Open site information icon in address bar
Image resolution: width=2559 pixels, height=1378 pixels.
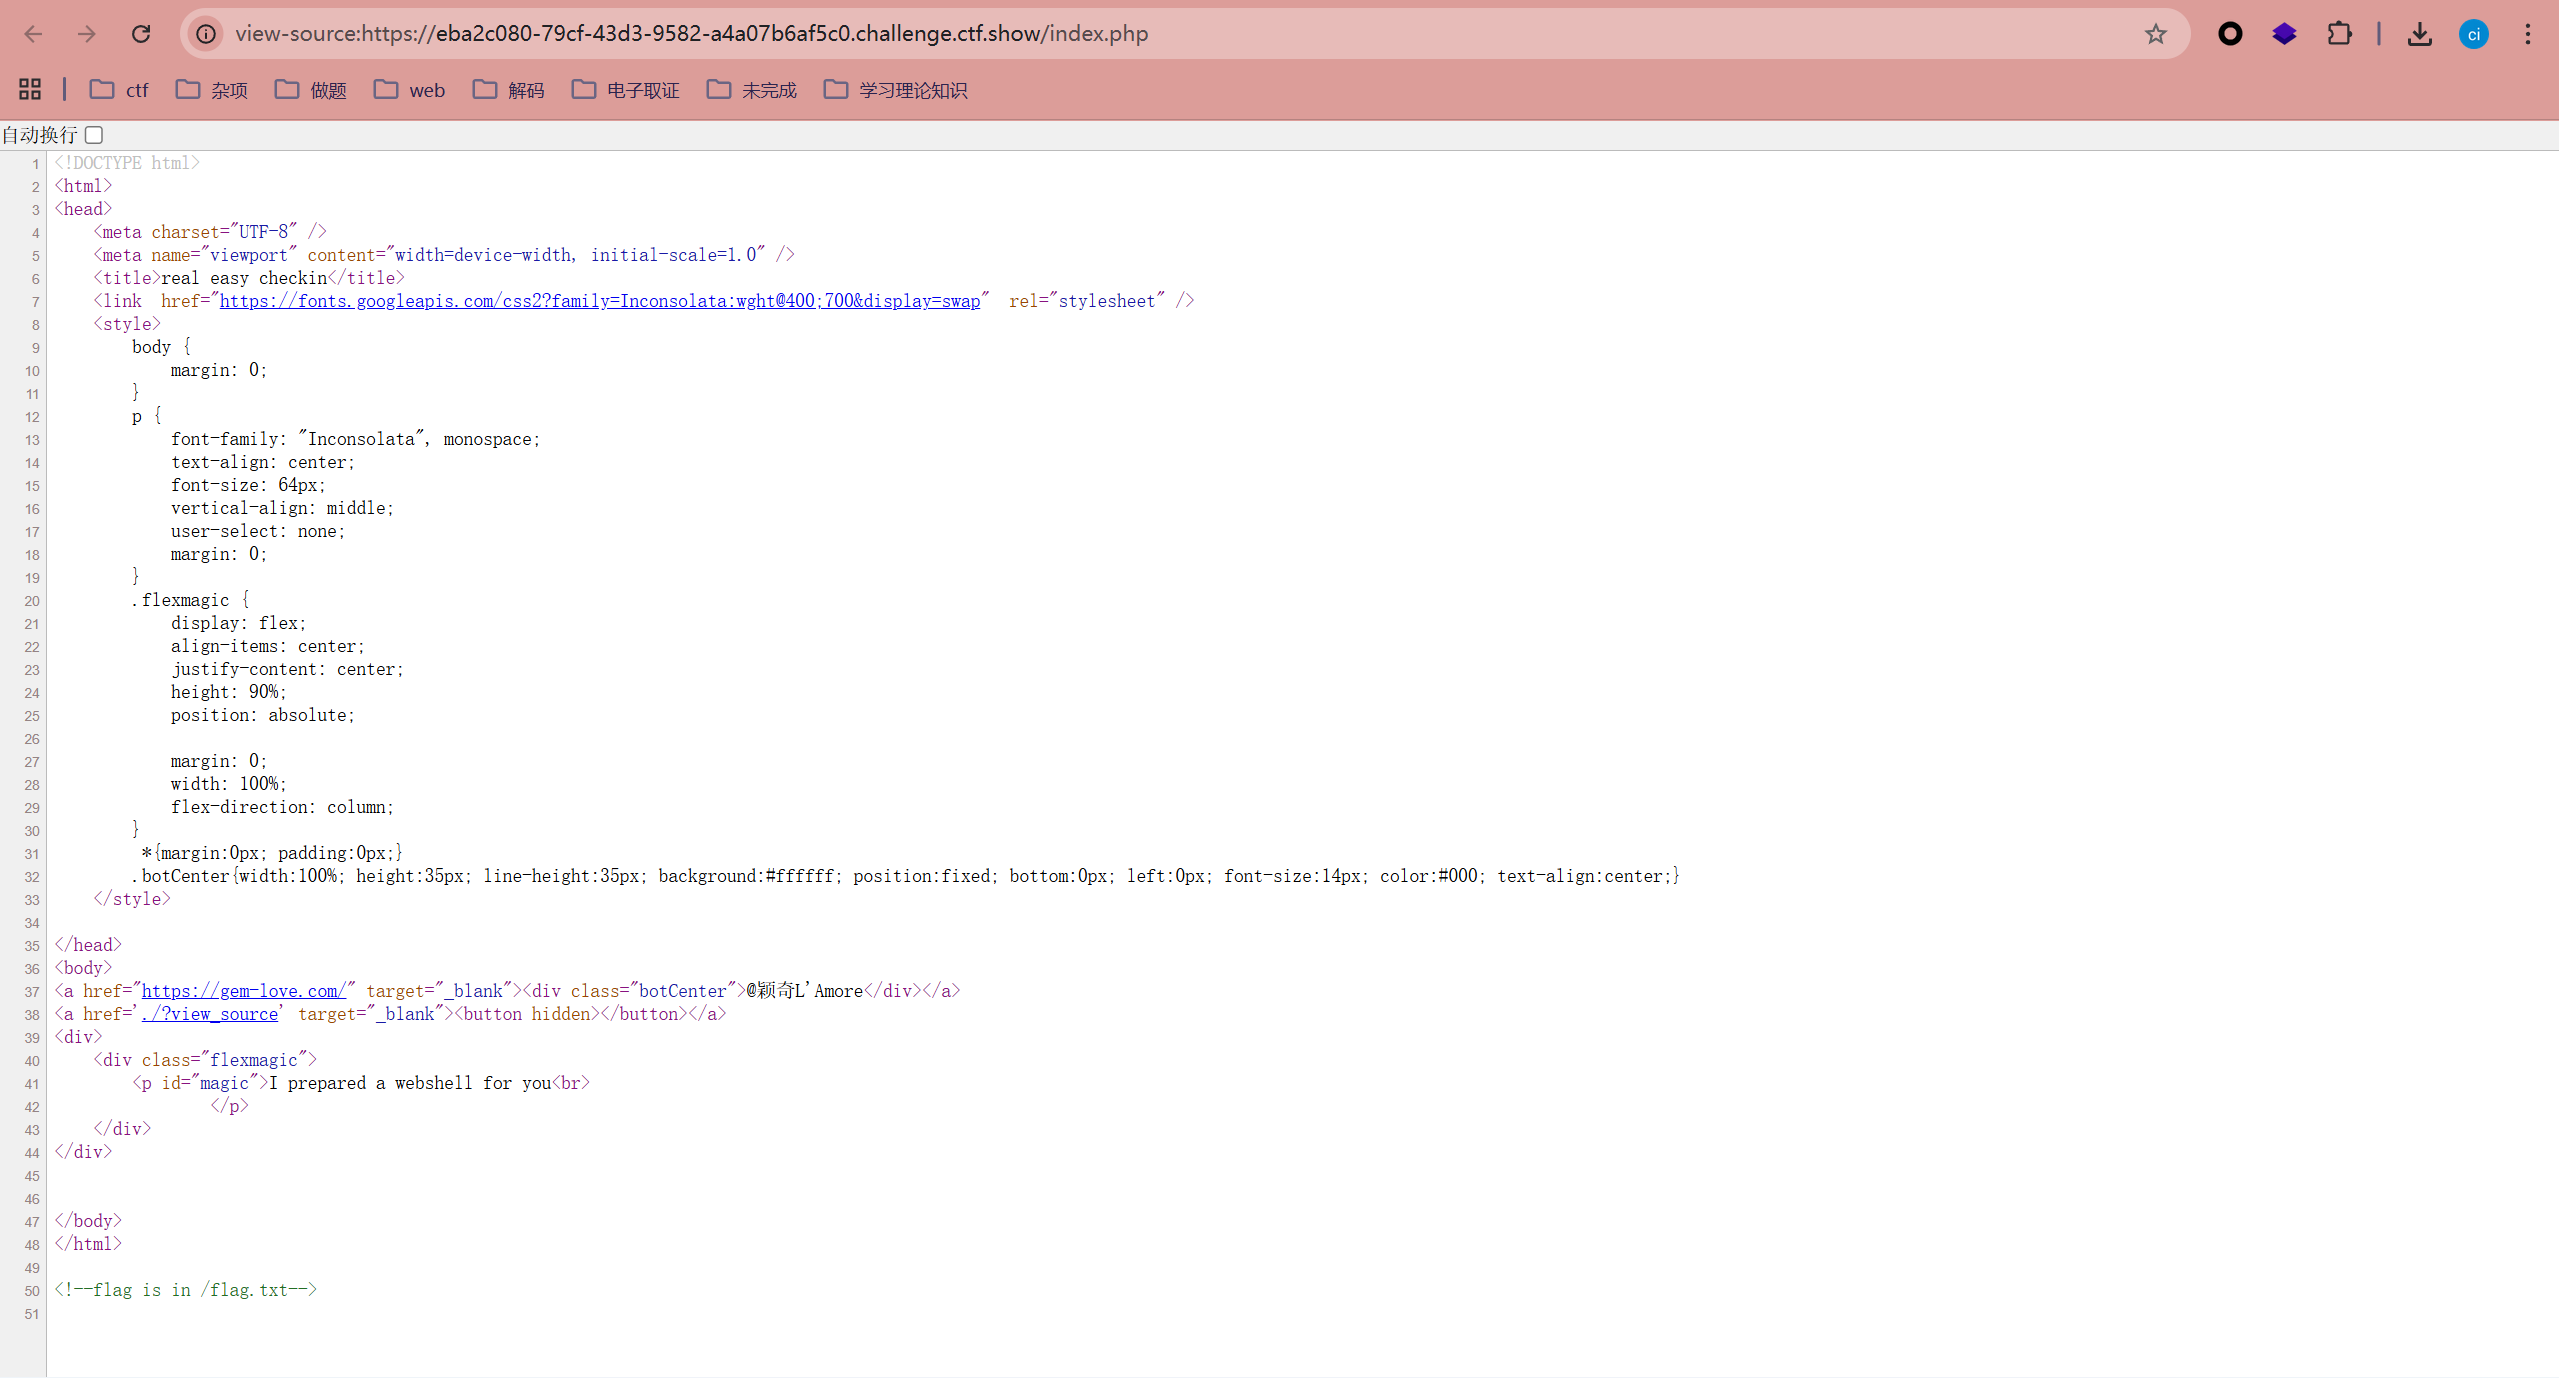(206, 34)
